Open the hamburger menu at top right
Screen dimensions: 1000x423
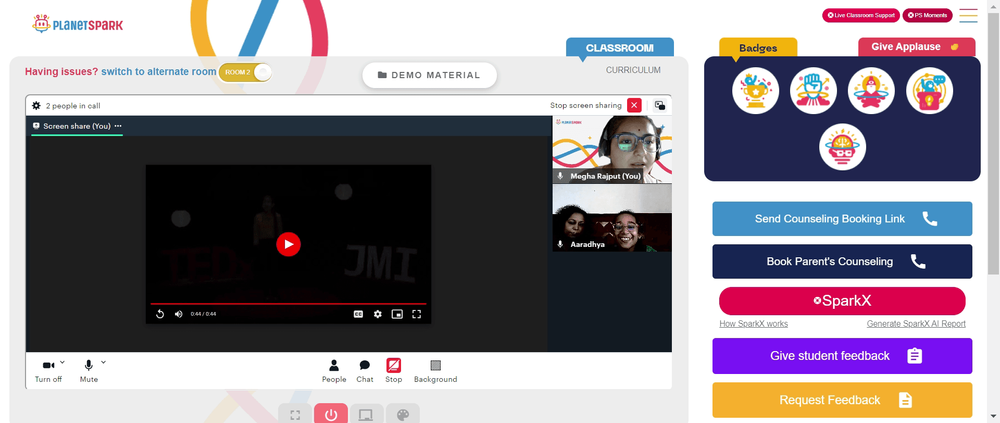(968, 15)
